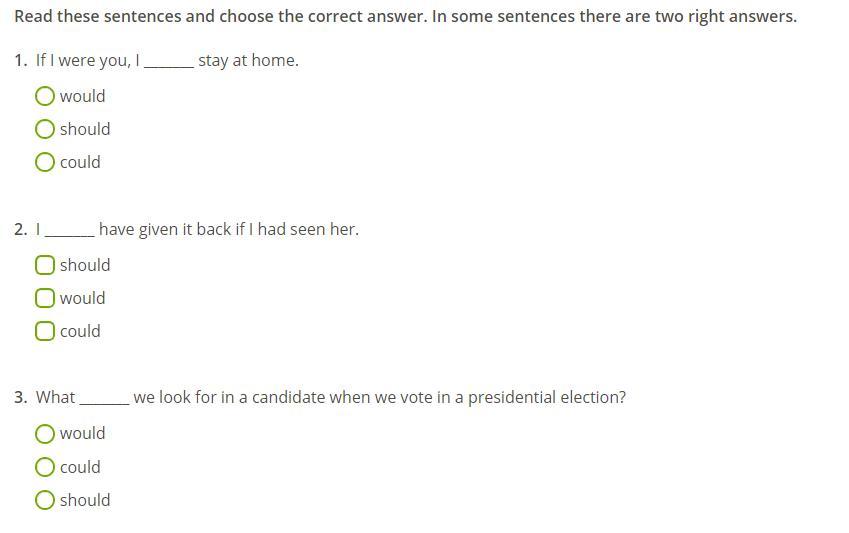Enable the 'could' checkbox for question 2
Viewport: 849px width, 533px height.
tap(45, 331)
